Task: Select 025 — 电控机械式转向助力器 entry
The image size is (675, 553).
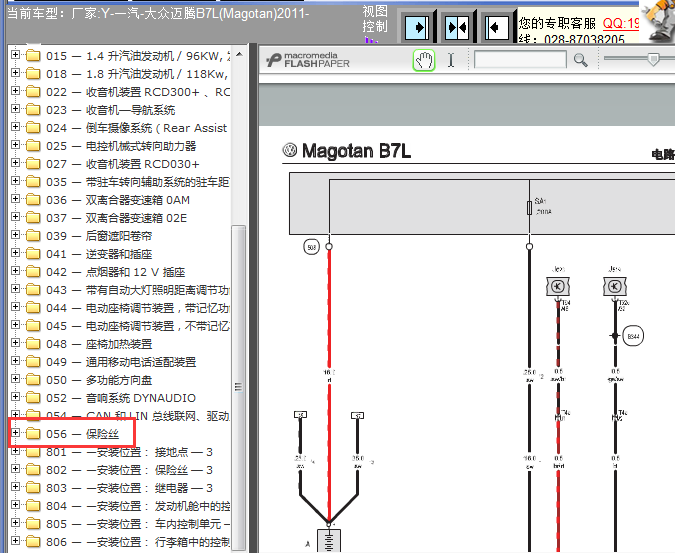Action: [121, 146]
